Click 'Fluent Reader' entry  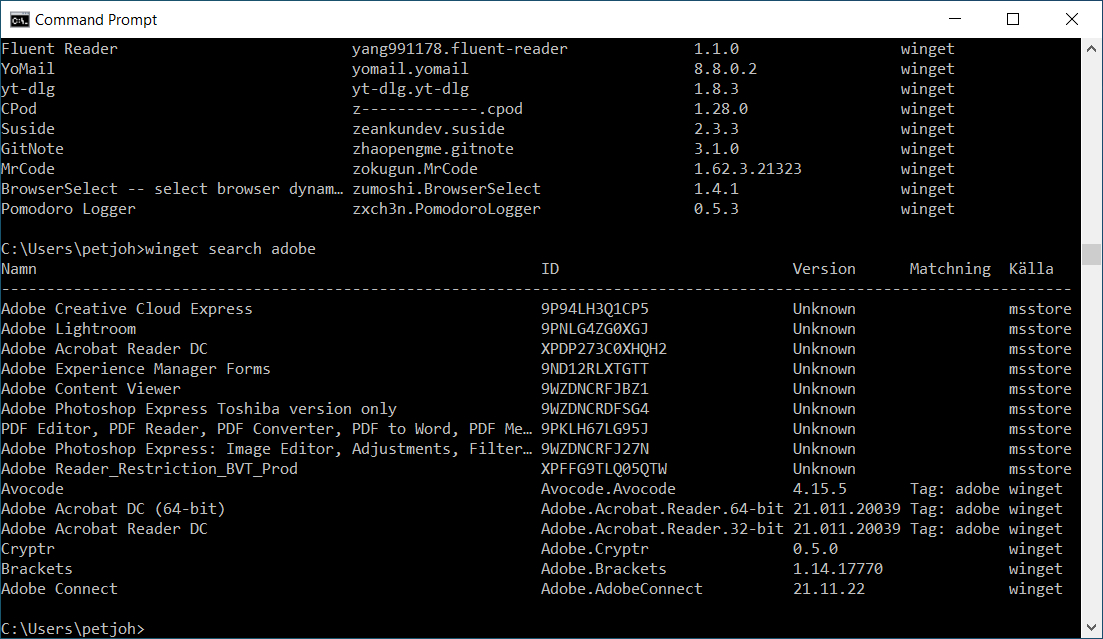click(59, 49)
